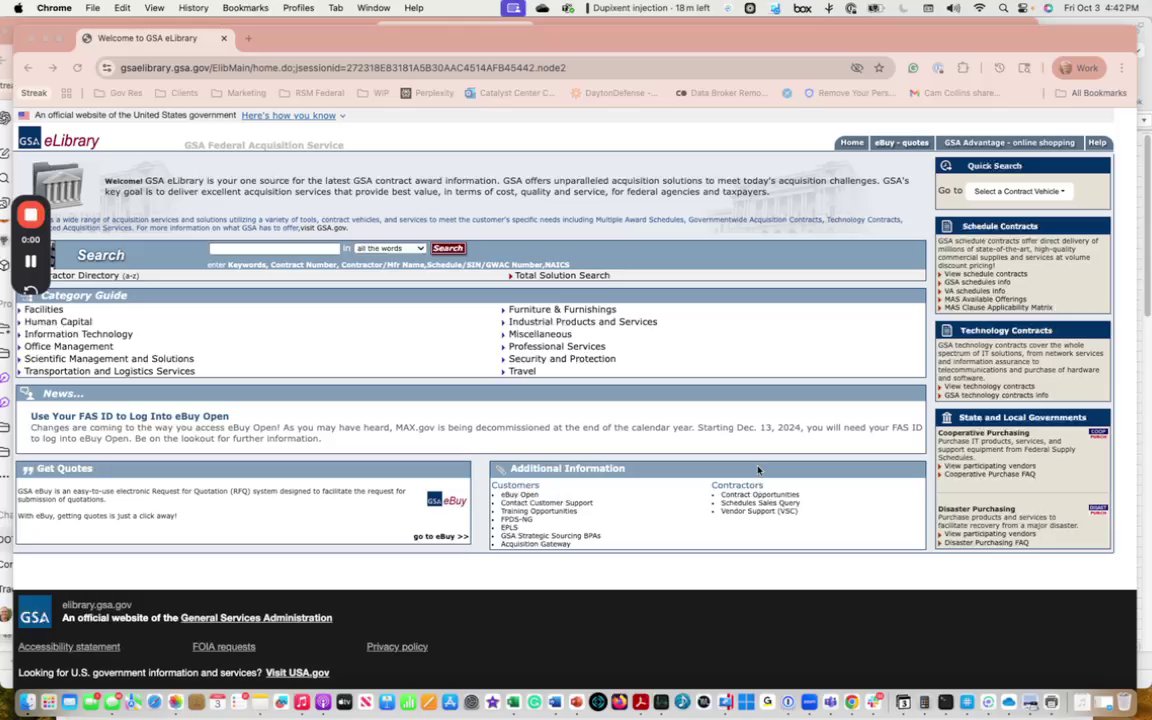Reload the page in Chrome

tap(77, 68)
